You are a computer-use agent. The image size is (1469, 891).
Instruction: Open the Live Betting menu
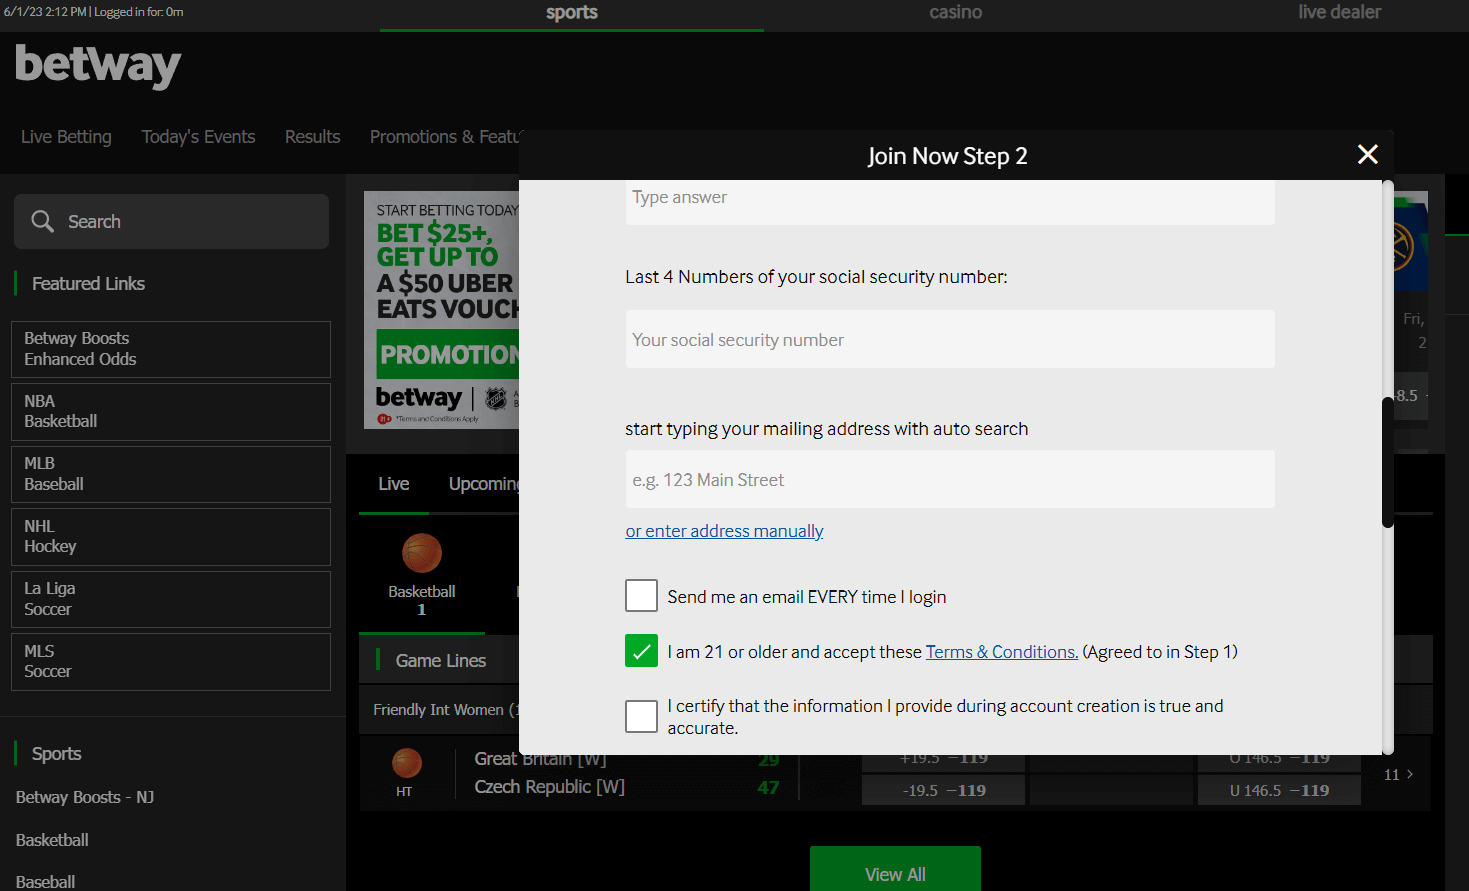[x=66, y=137]
